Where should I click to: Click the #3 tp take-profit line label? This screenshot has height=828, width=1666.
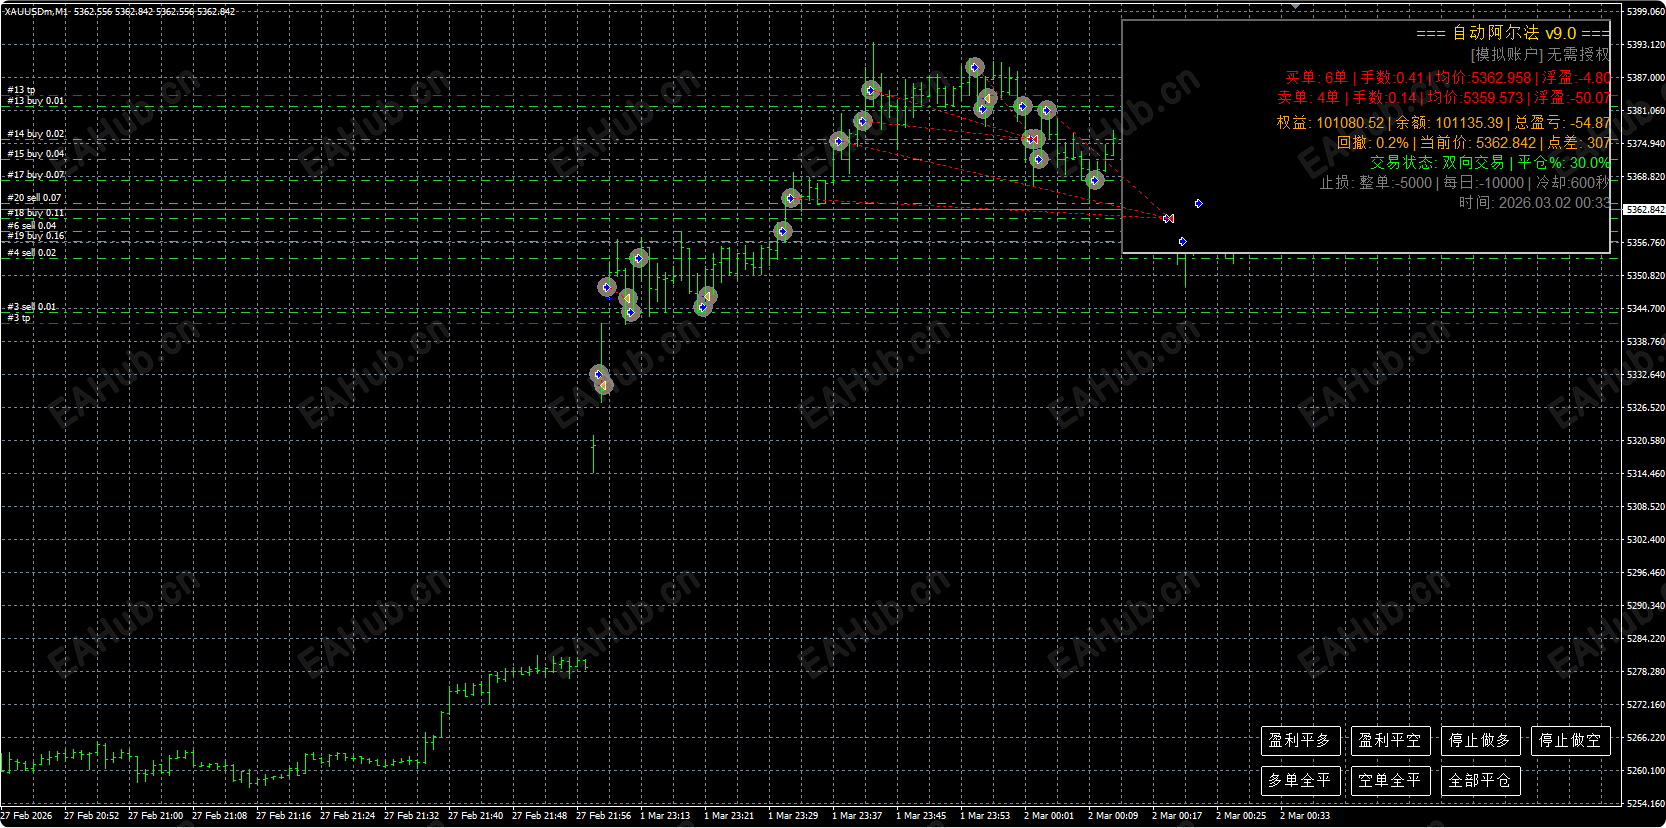pos(19,318)
